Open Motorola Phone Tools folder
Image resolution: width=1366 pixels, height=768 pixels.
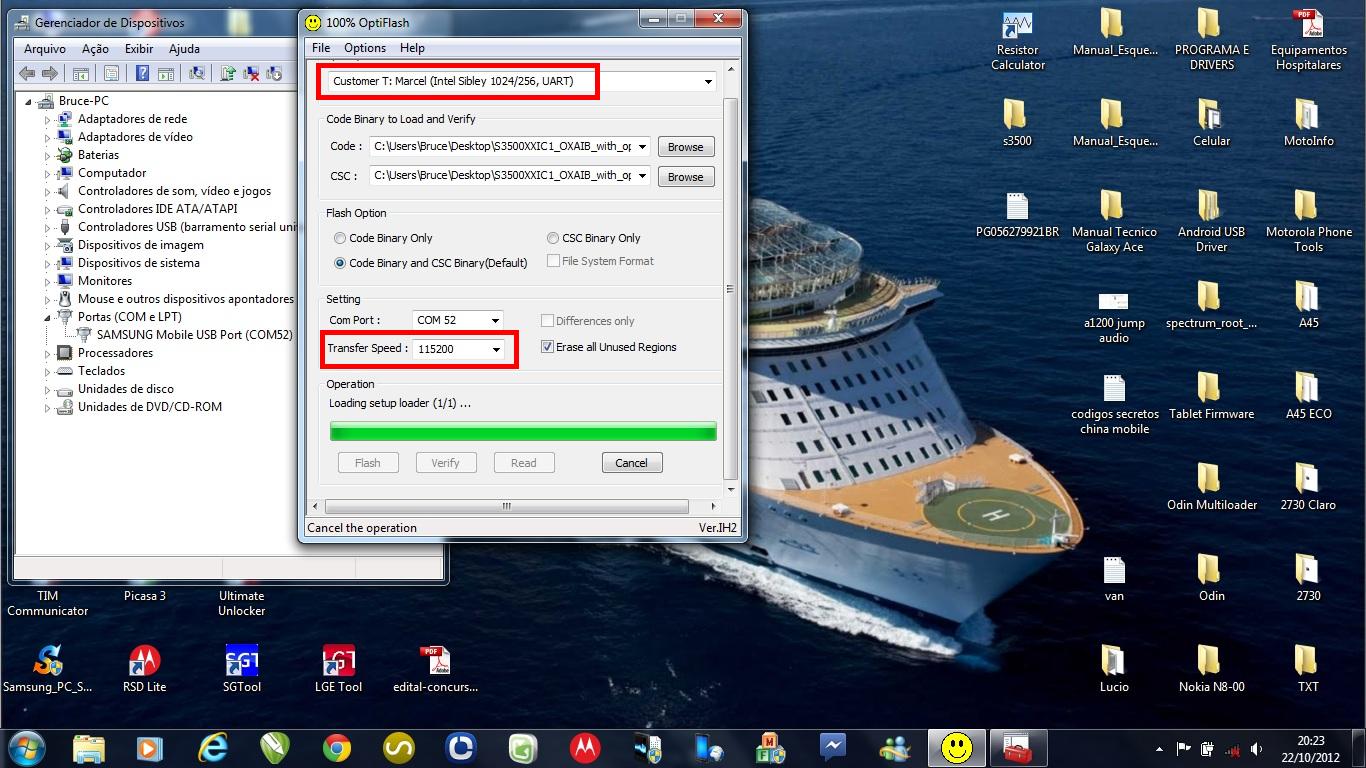1309,222
